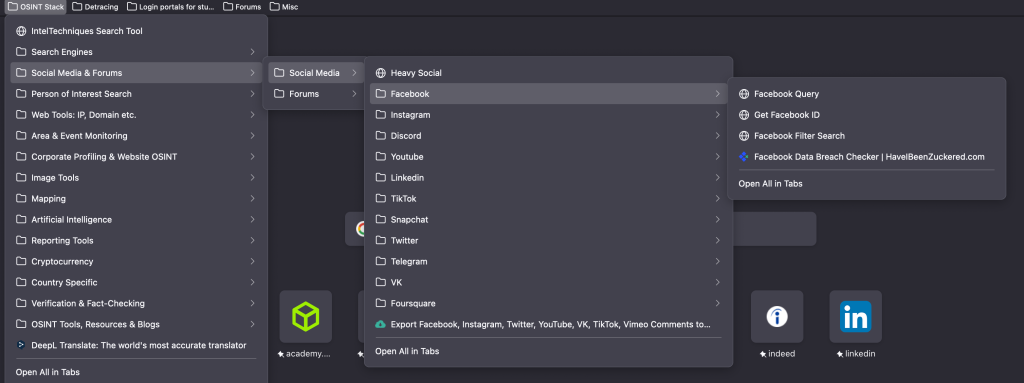Image resolution: width=1024 pixels, height=383 pixels.
Task: Open IntelTechniques Search Tool bookmark
Action: [x=136, y=31]
